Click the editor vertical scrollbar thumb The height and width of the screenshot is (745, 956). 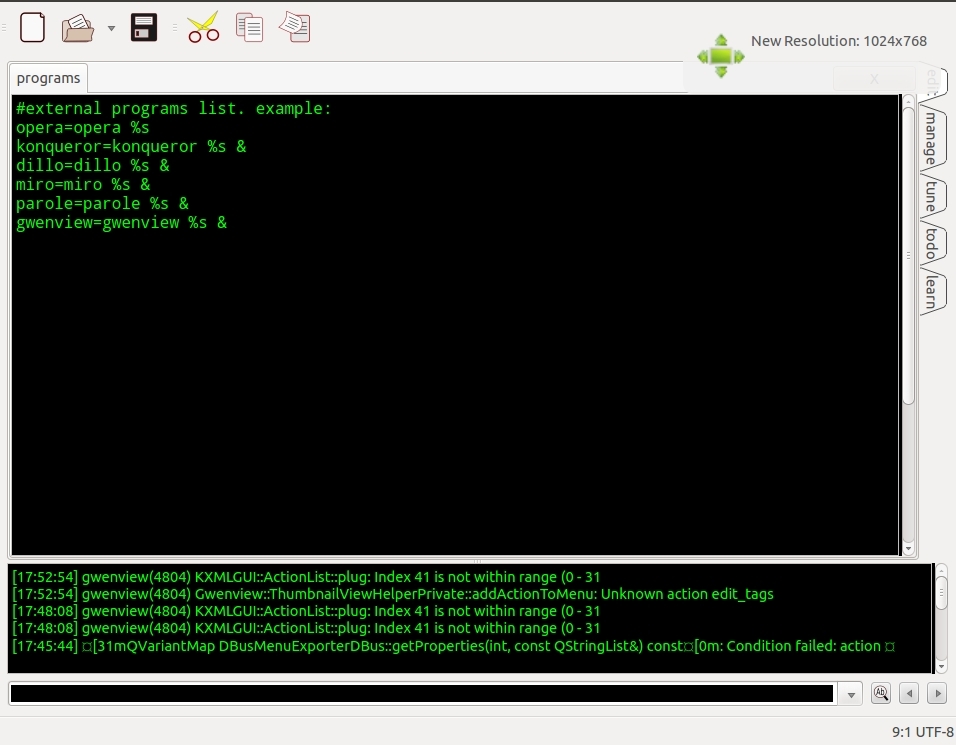908,255
